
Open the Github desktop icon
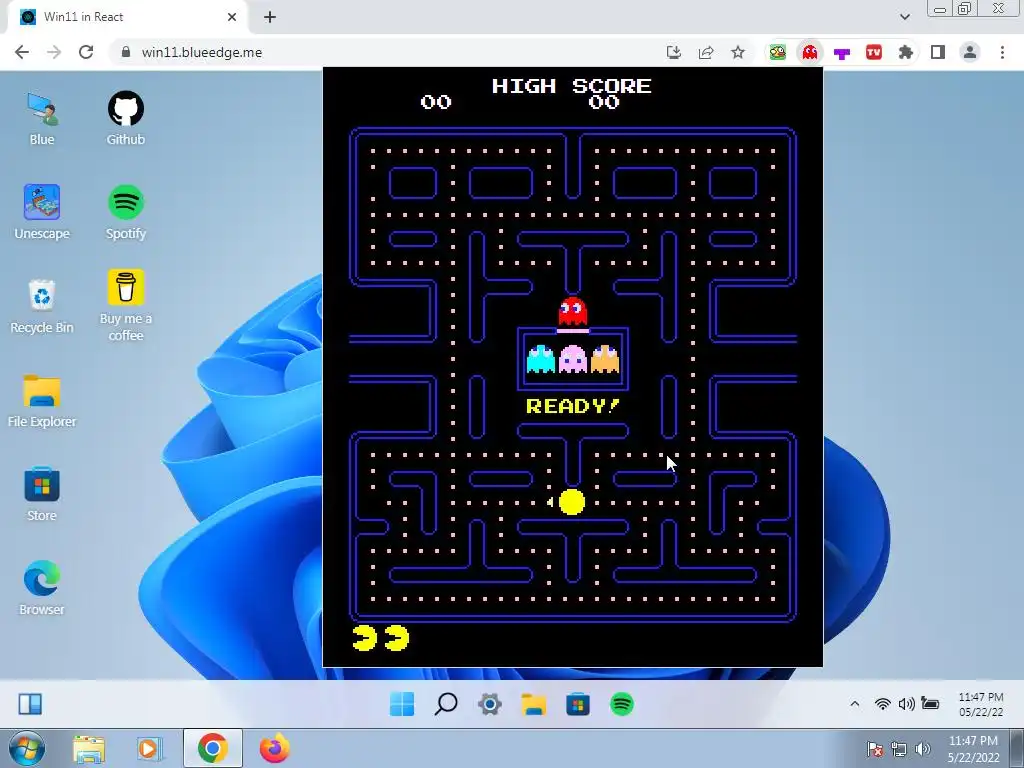(x=125, y=119)
